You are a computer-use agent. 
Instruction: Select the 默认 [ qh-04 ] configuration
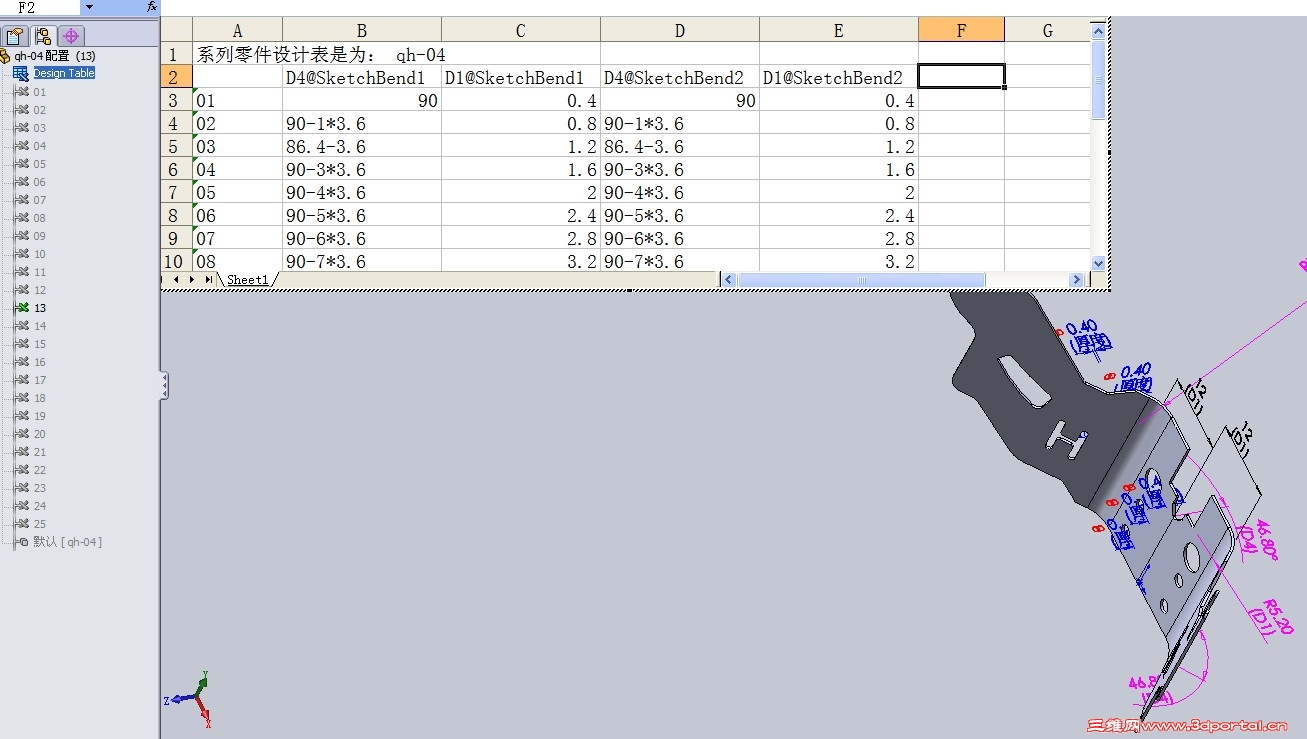click(68, 542)
